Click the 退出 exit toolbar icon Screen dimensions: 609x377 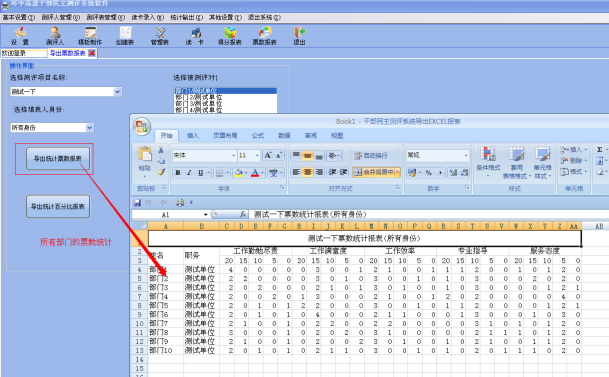[x=299, y=36]
